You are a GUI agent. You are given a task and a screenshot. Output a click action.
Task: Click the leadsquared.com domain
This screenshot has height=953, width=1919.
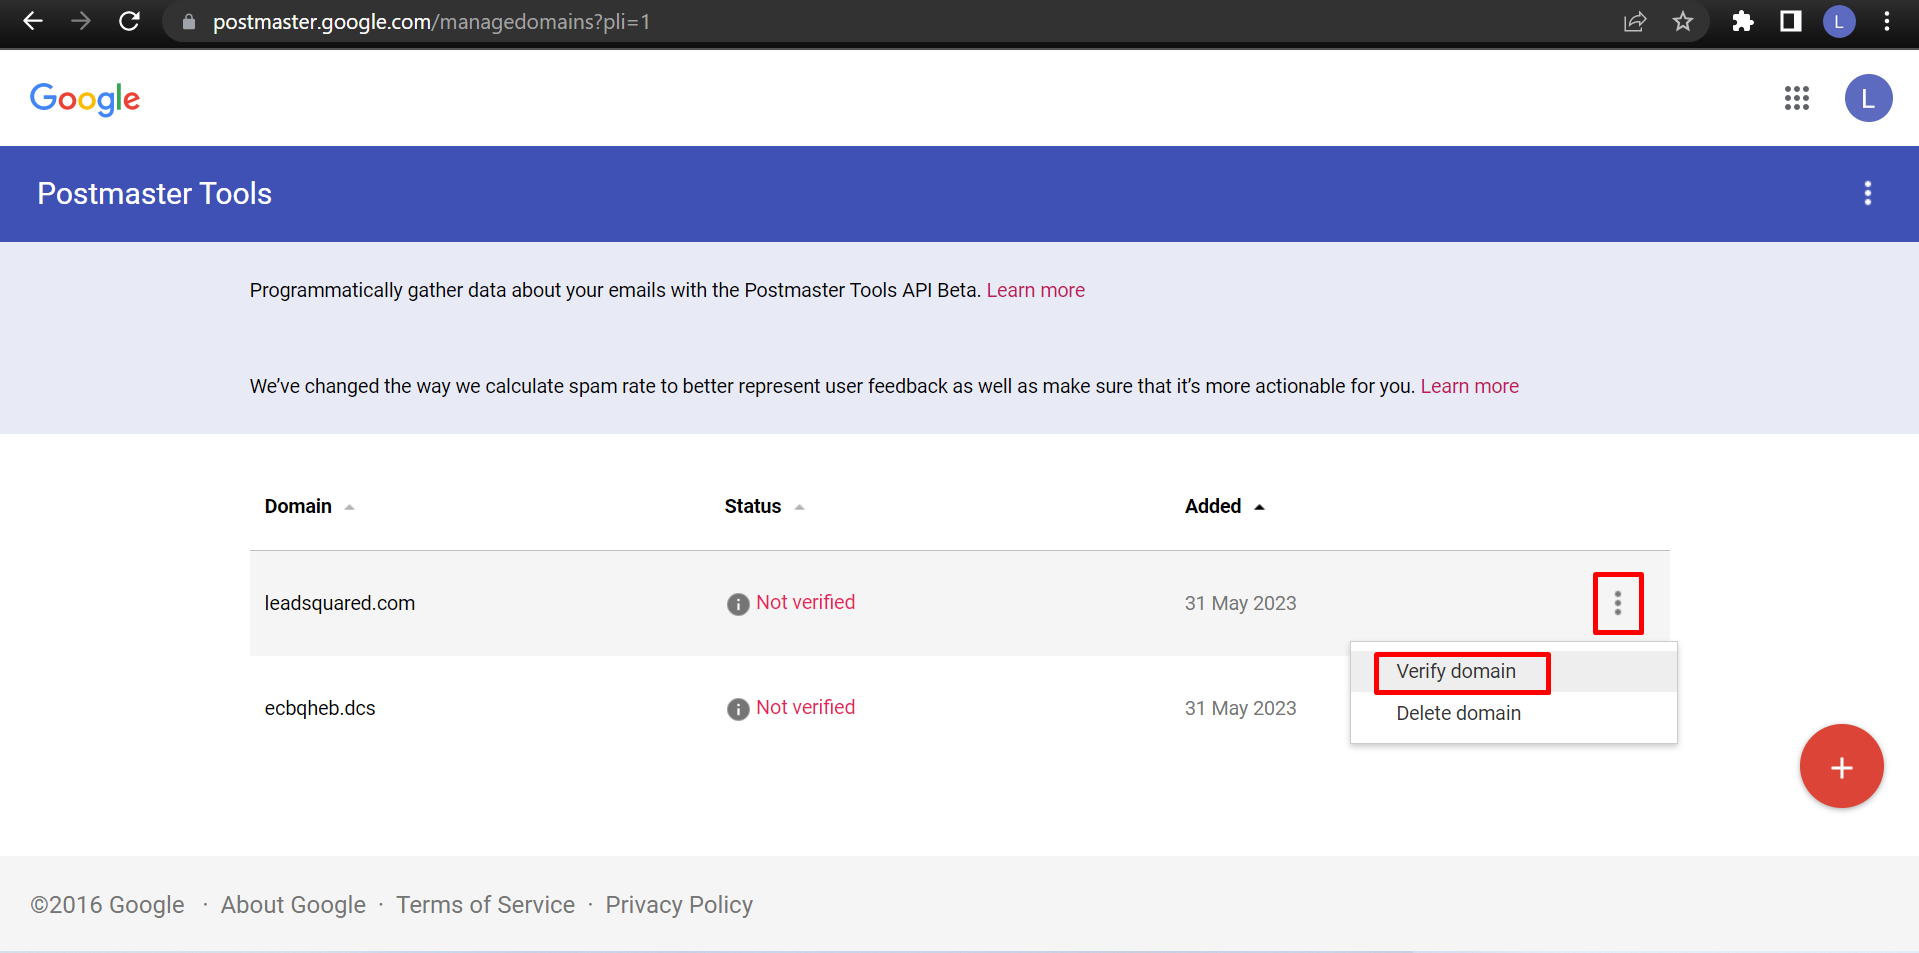pos(340,603)
